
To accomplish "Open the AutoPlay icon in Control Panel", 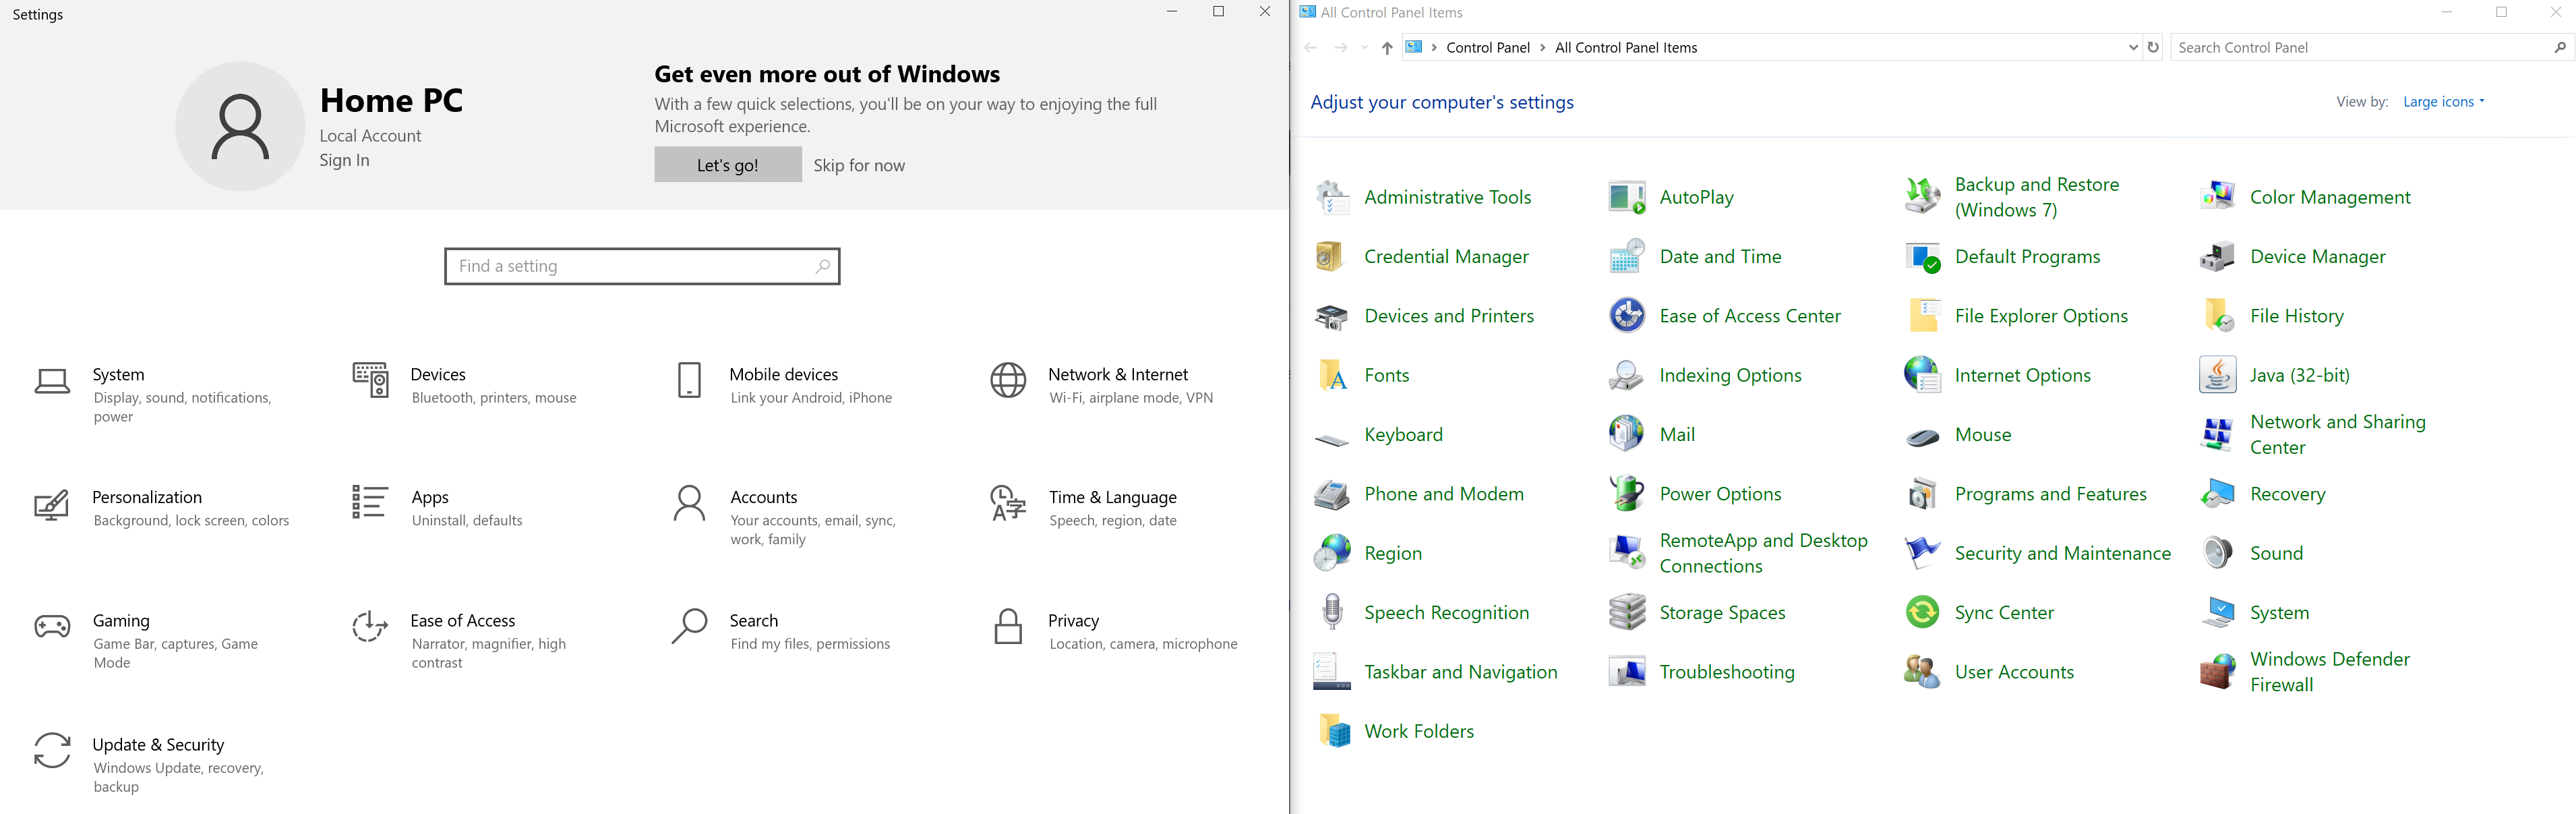I will point(1627,197).
